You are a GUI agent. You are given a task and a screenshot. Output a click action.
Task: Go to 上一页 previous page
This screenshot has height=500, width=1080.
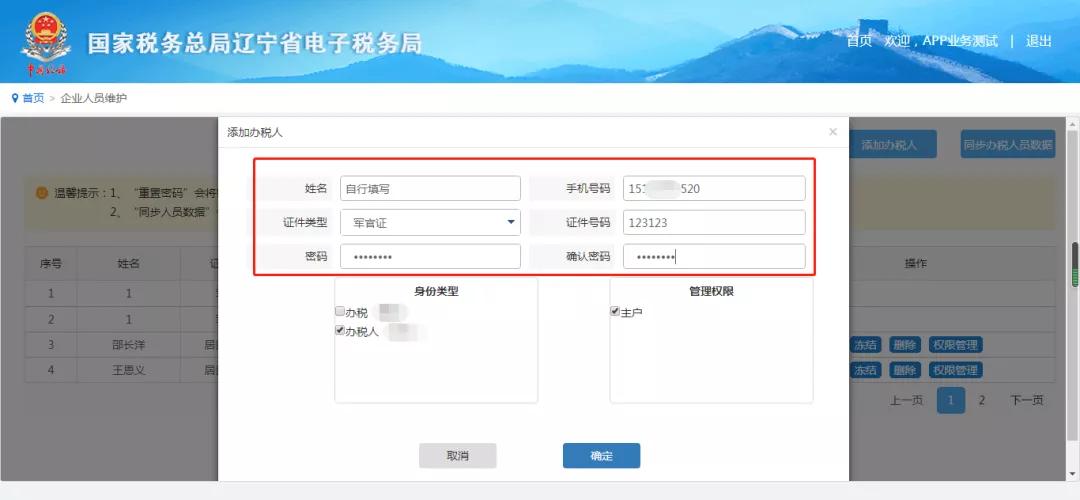click(x=906, y=400)
